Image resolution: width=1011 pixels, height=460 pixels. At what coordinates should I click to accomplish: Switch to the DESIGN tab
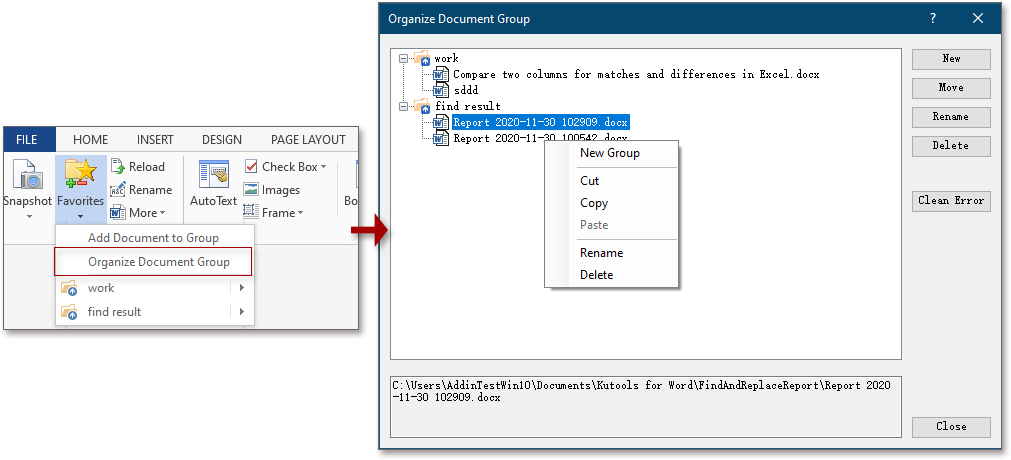pos(222,139)
